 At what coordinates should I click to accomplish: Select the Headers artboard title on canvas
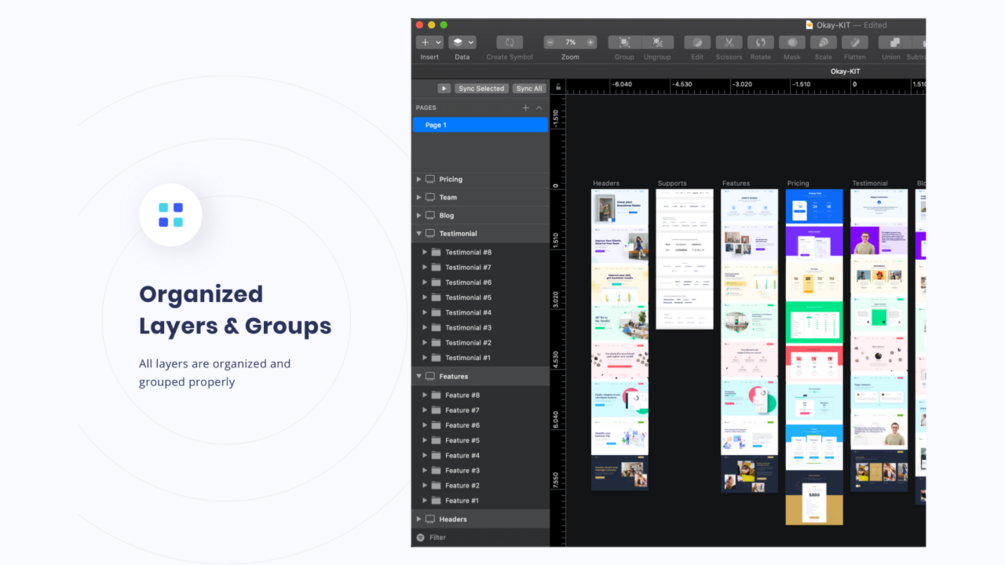click(606, 183)
